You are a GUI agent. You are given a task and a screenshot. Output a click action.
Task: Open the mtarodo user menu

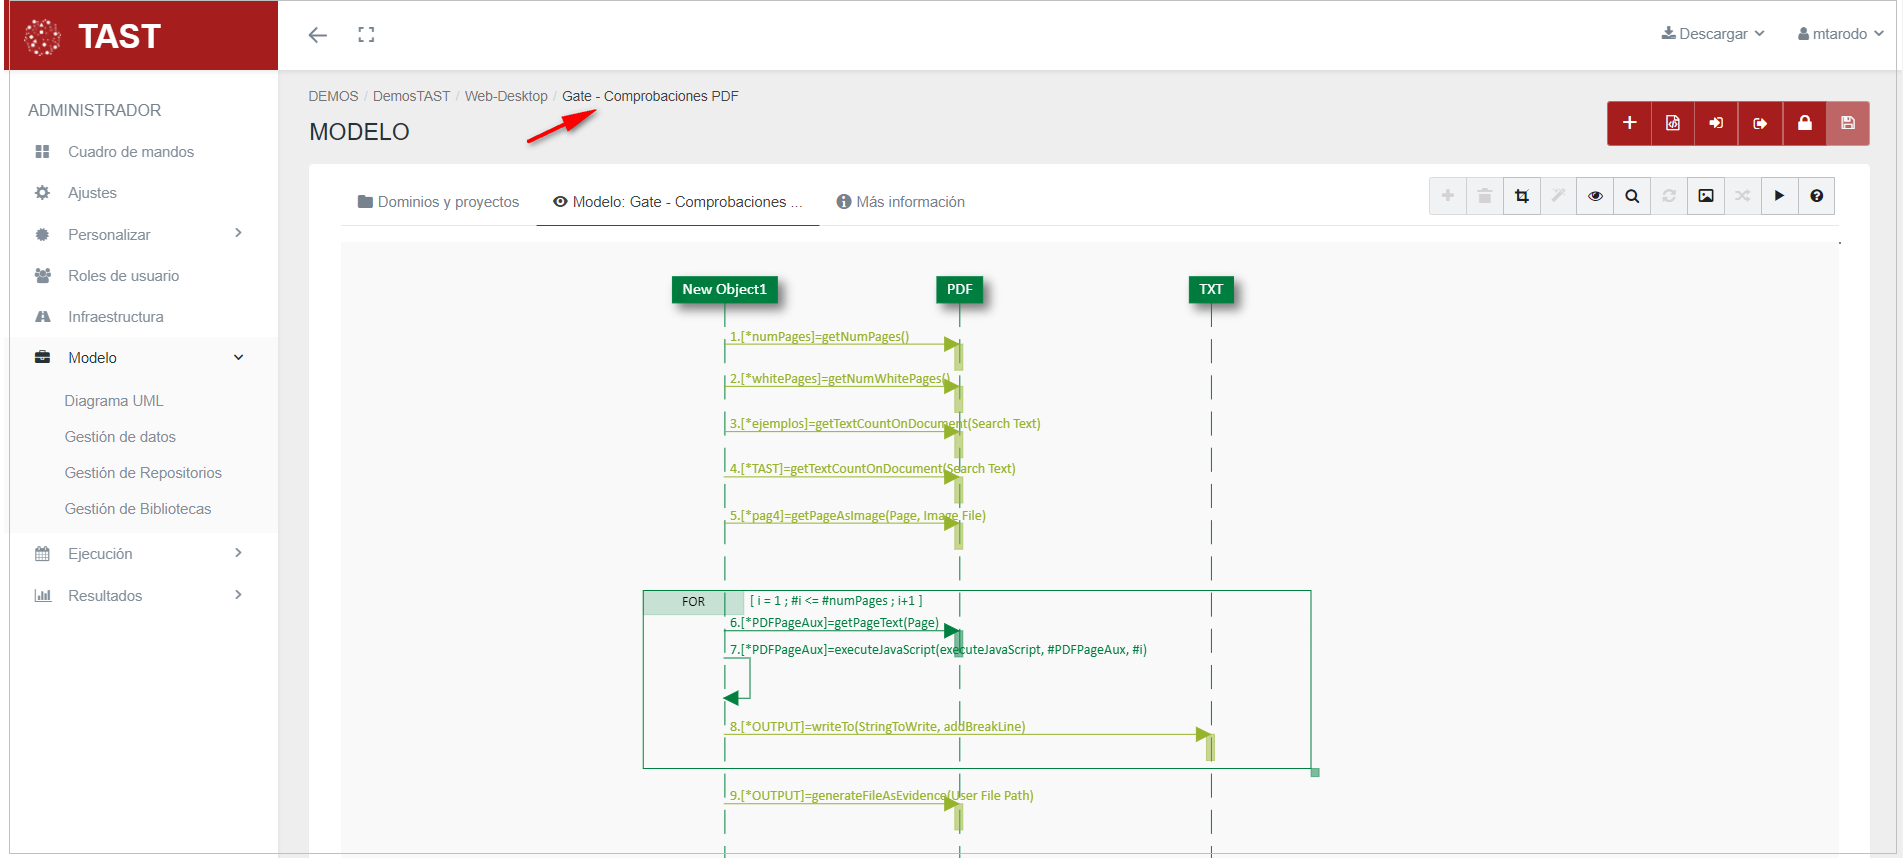tap(1840, 34)
